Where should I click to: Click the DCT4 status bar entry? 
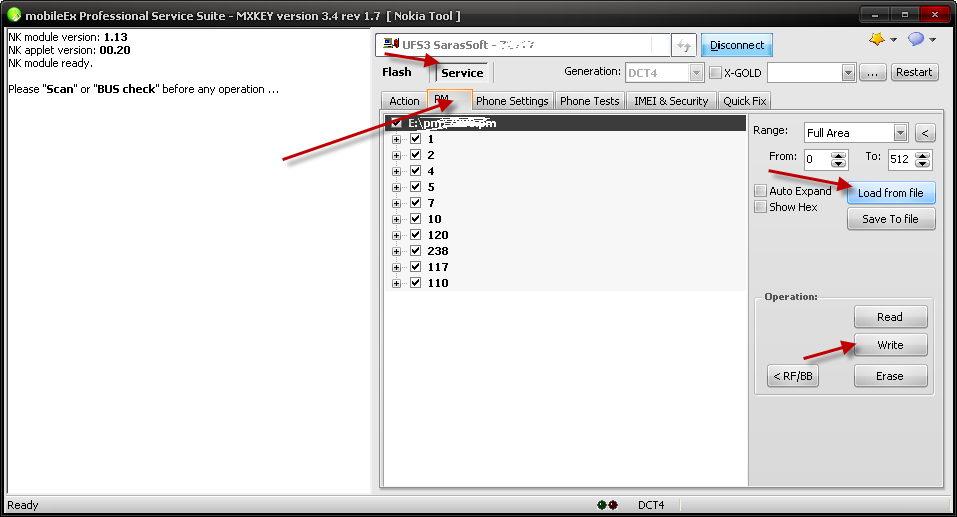651,505
